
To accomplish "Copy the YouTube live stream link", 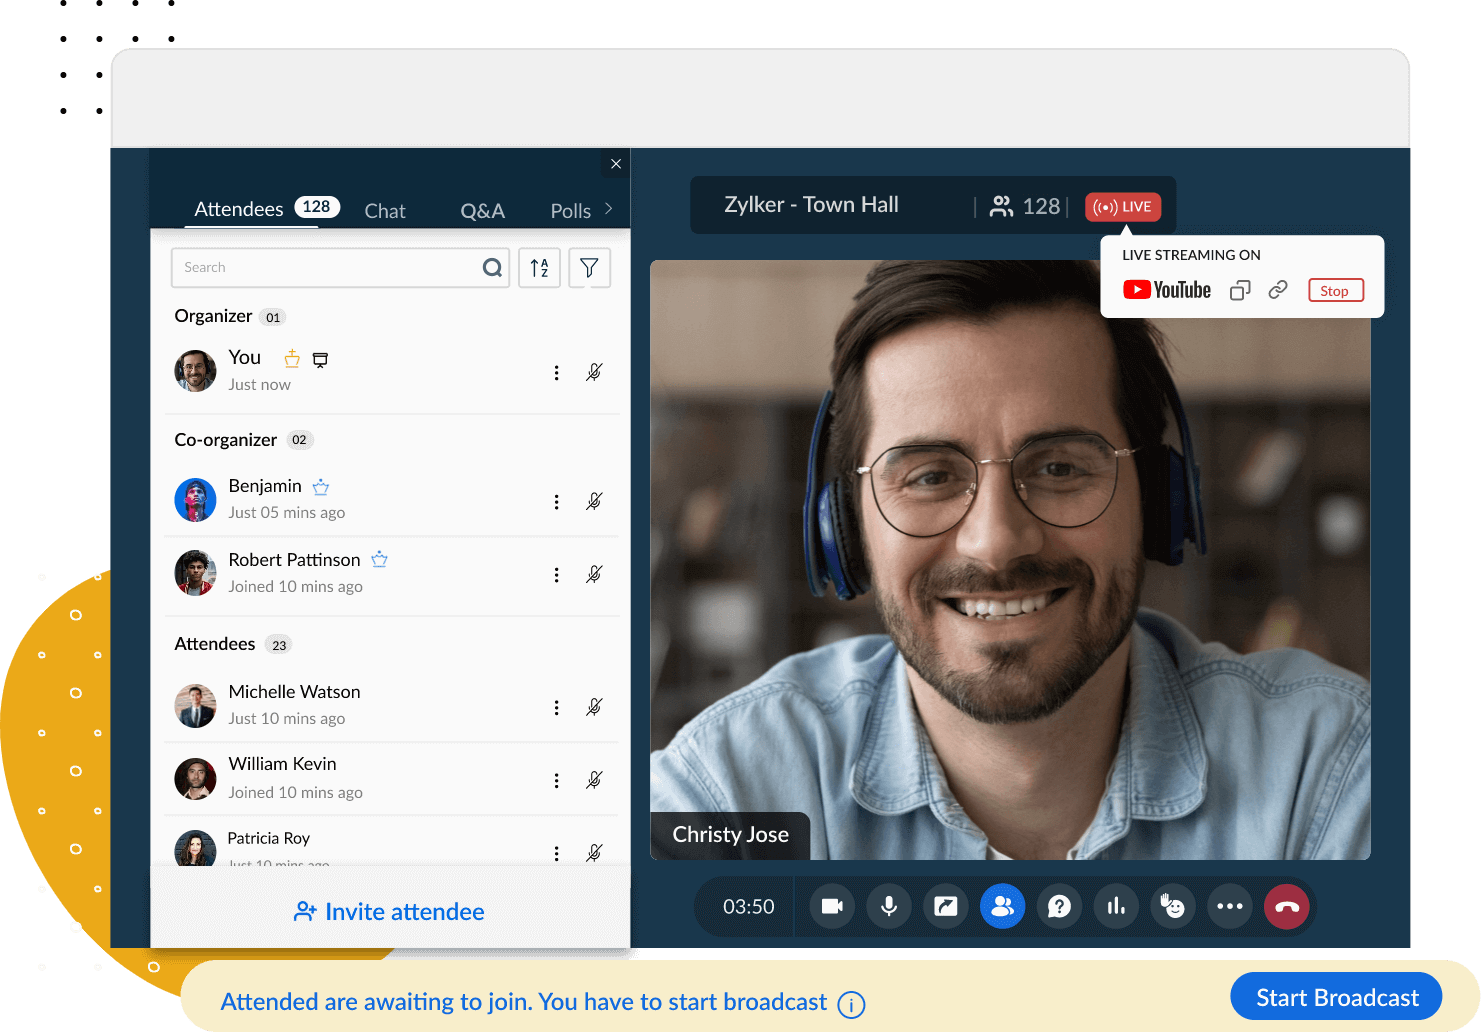I will pos(1240,290).
